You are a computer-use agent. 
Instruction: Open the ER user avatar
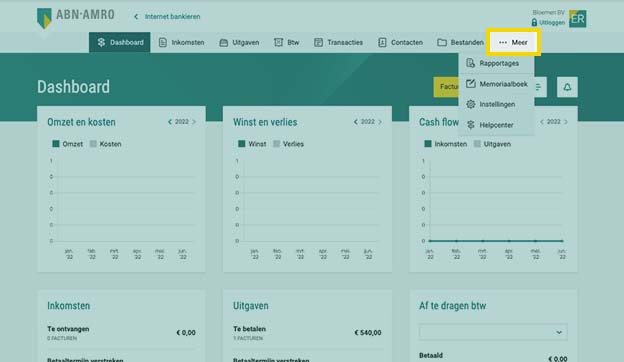click(x=577, y=19)
